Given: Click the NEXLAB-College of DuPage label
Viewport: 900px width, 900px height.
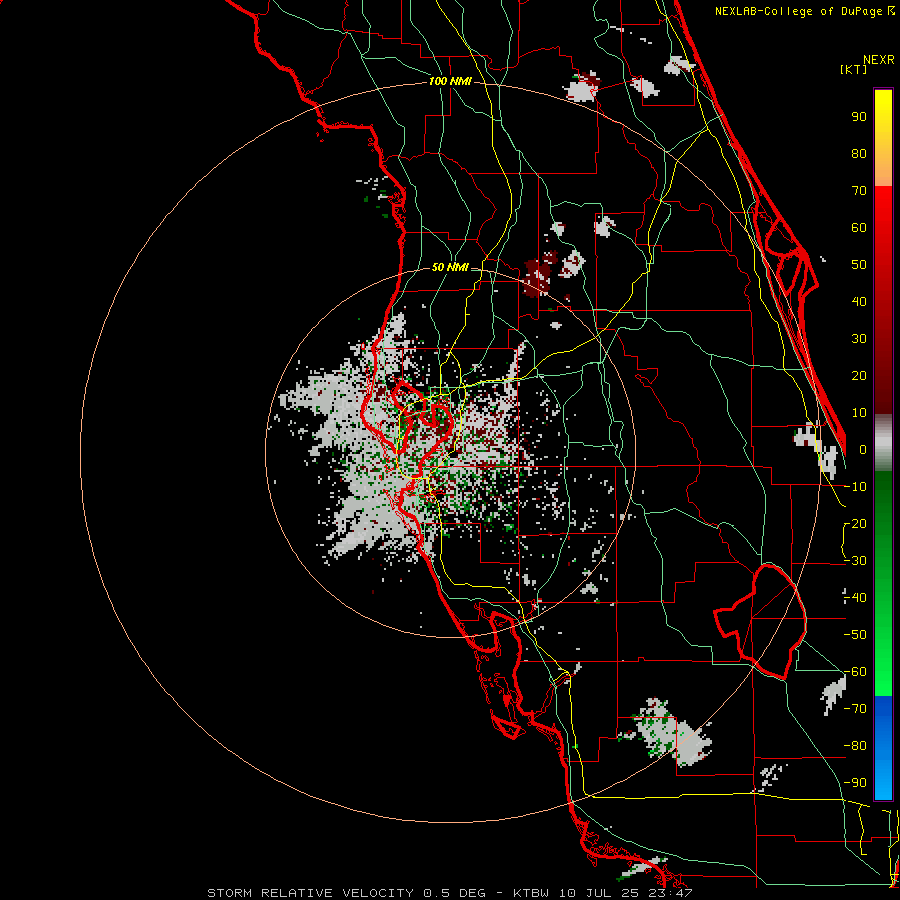Looking at the screenshot, I should click(x=798, y=11).
